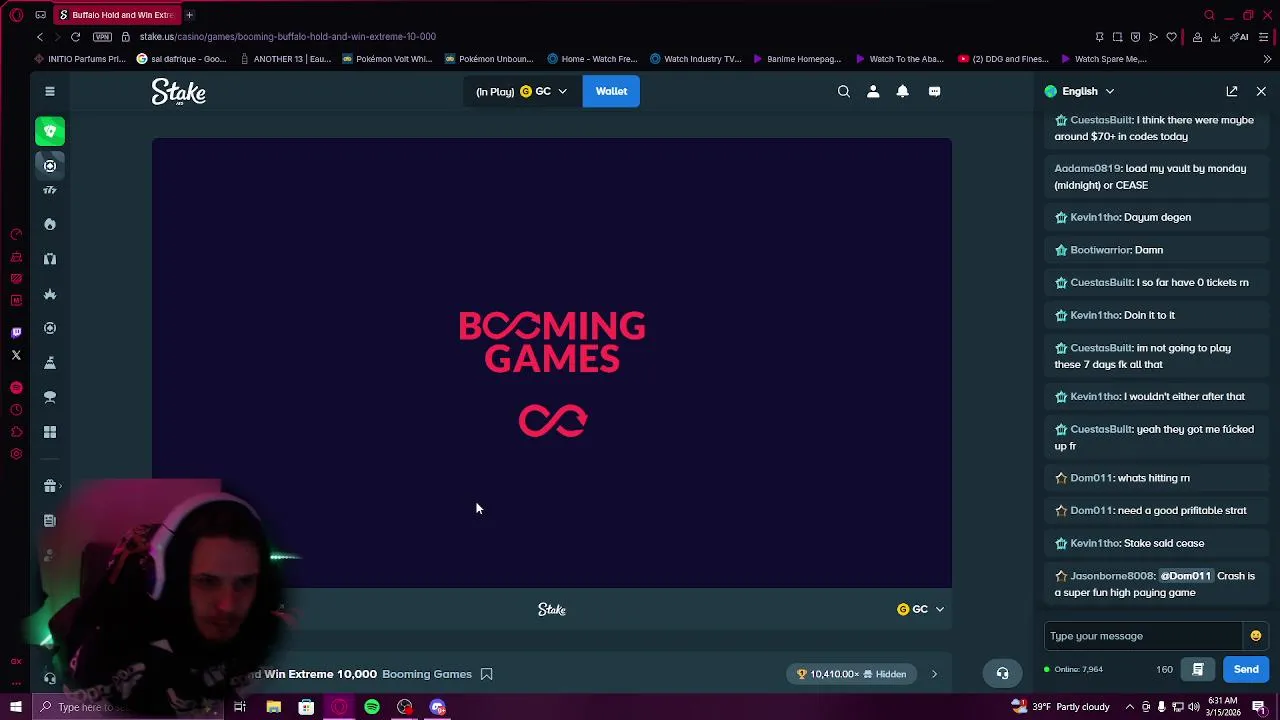Click into the Type your message field
Image resolution: width=1280 pixels, height=720 pixels.
click(1143, 636)
